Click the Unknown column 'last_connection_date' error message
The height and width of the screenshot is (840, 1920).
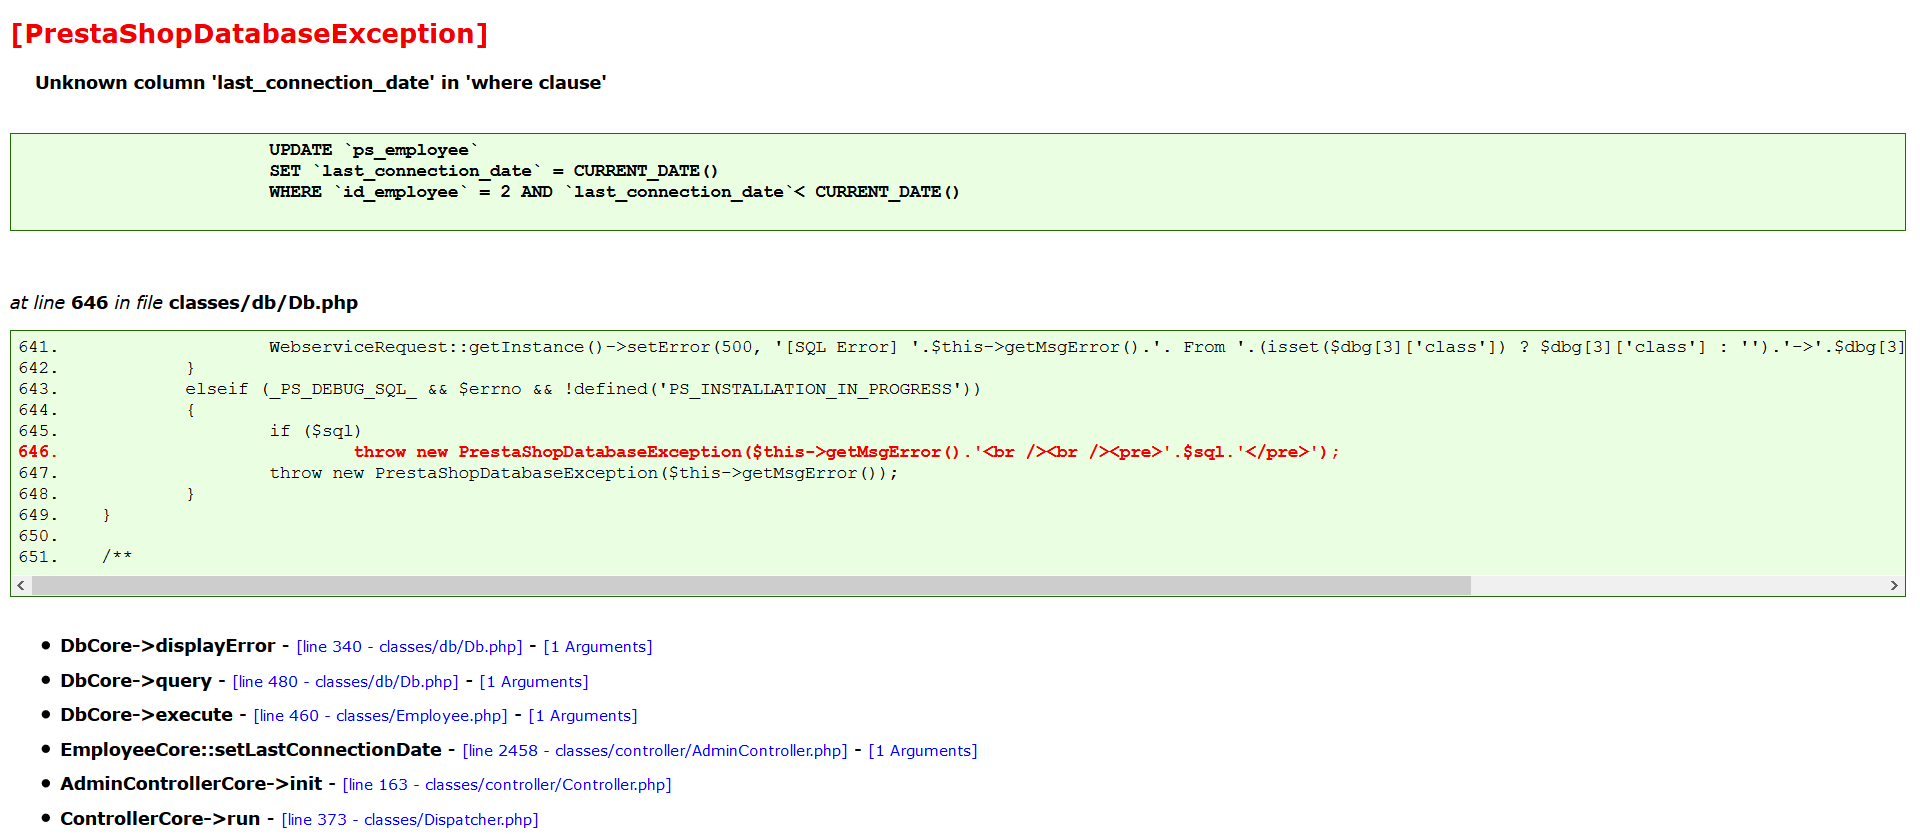(x=321, y=83)
